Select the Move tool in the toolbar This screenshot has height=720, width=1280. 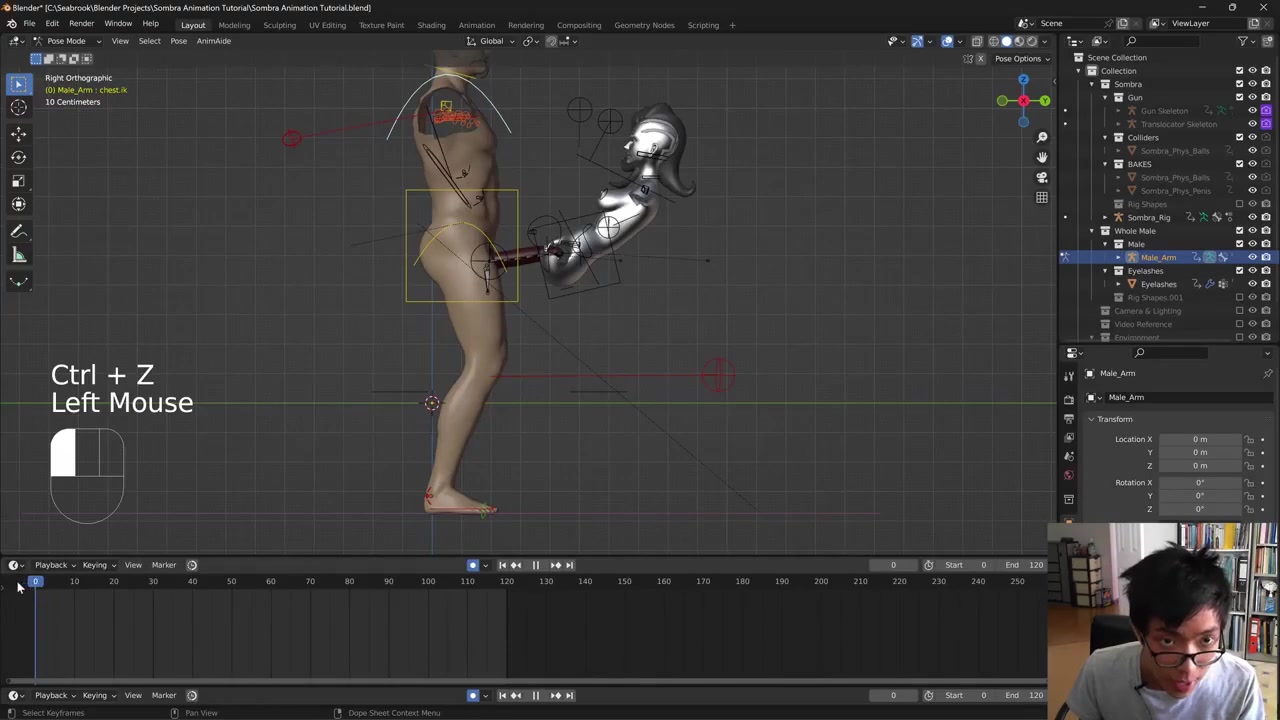[x=18, y=133]
